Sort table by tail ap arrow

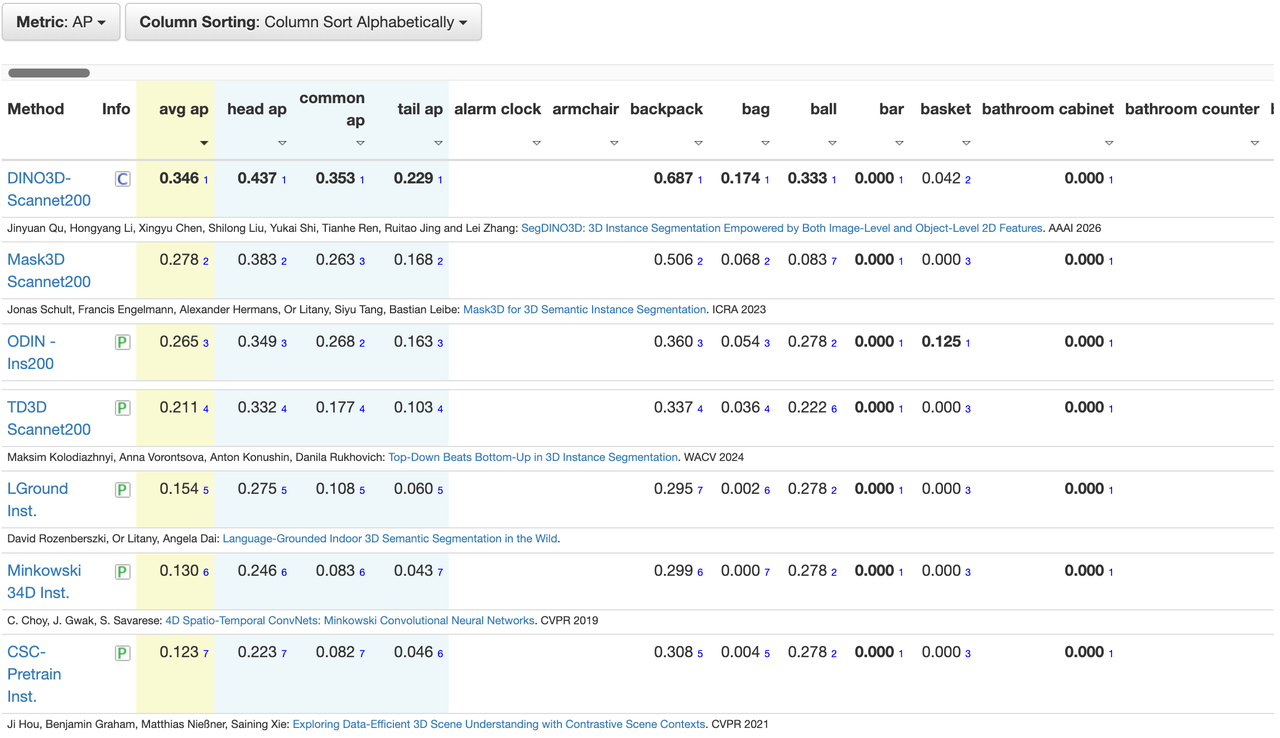coord(438,144)
